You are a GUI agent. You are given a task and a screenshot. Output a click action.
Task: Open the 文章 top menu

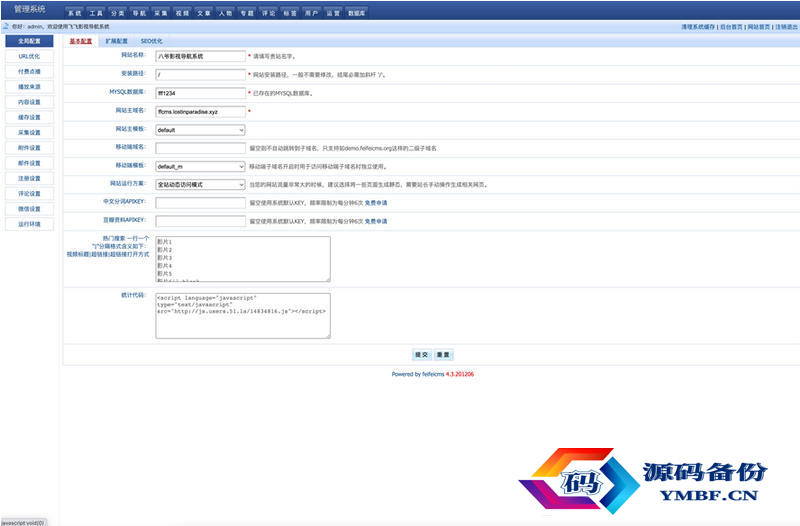coord(204,13)
